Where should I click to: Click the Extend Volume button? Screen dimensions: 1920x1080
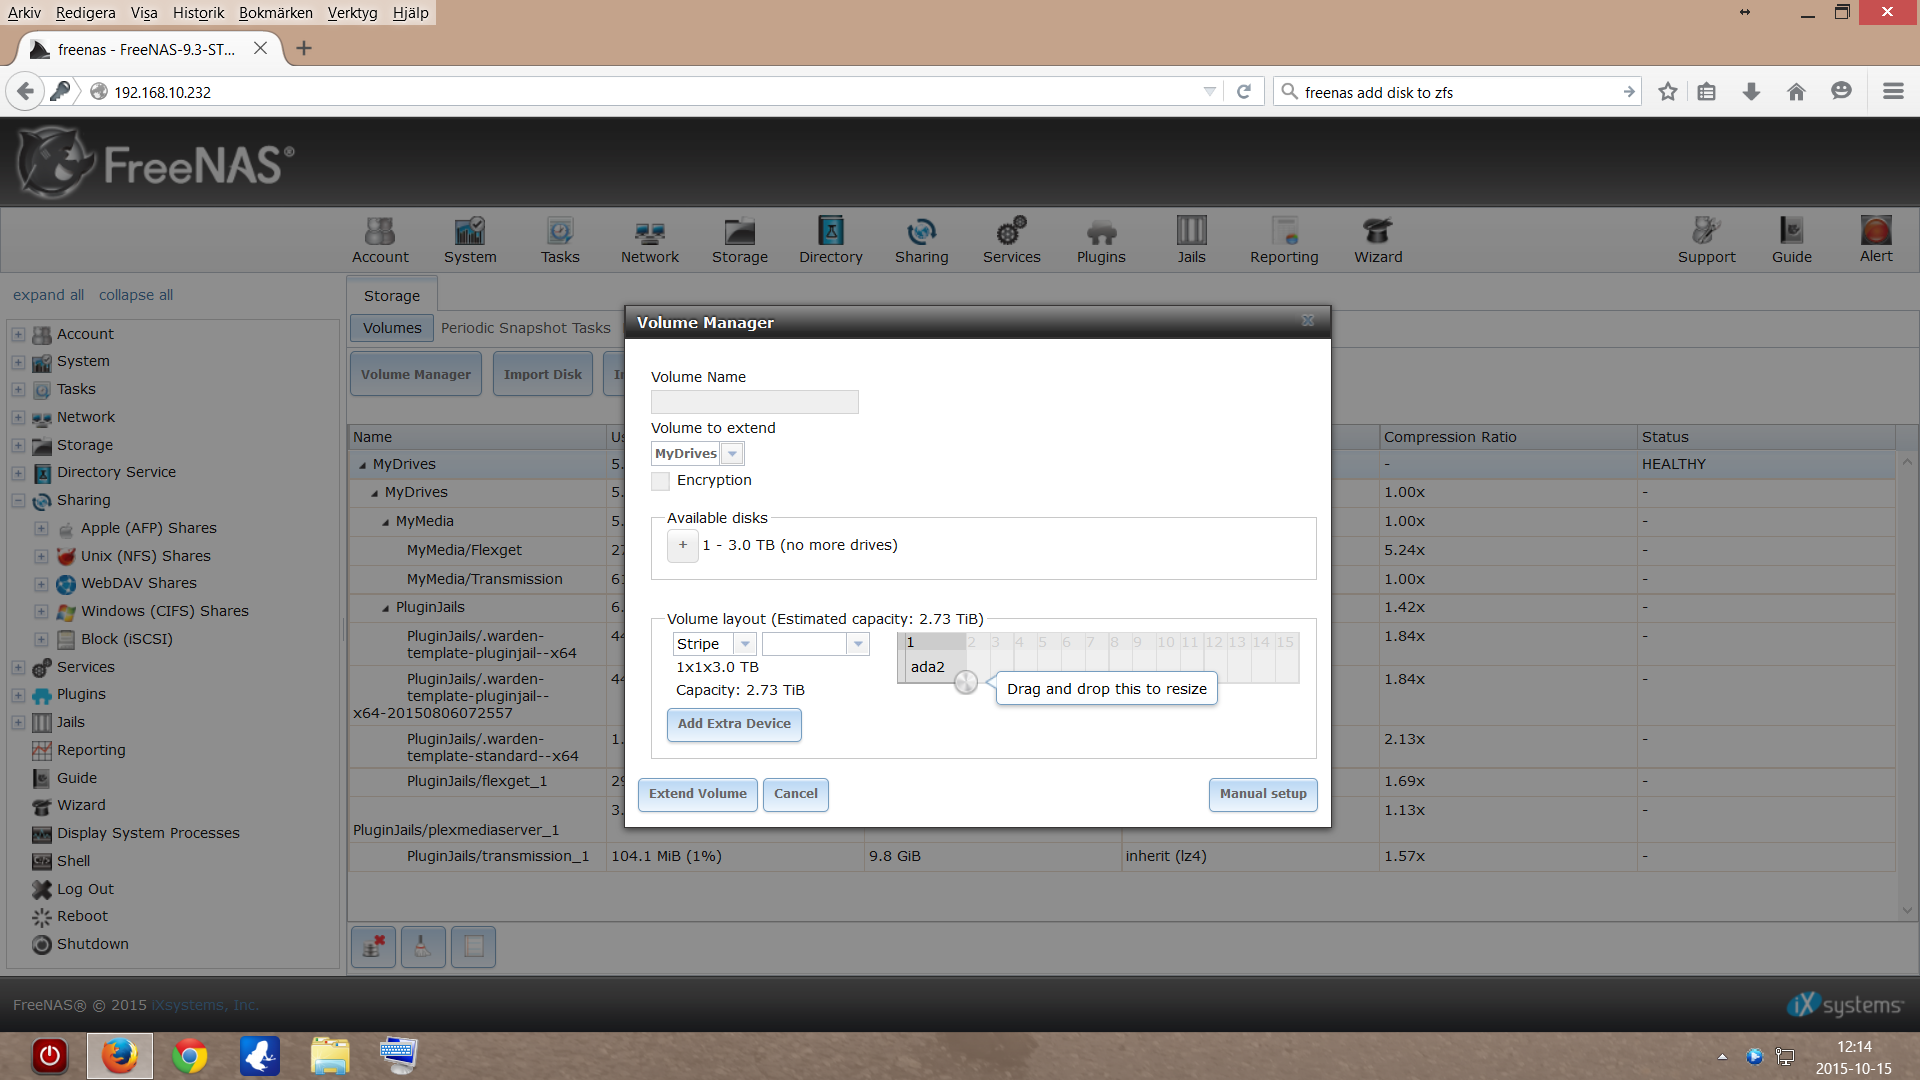(x=698, y=794)
